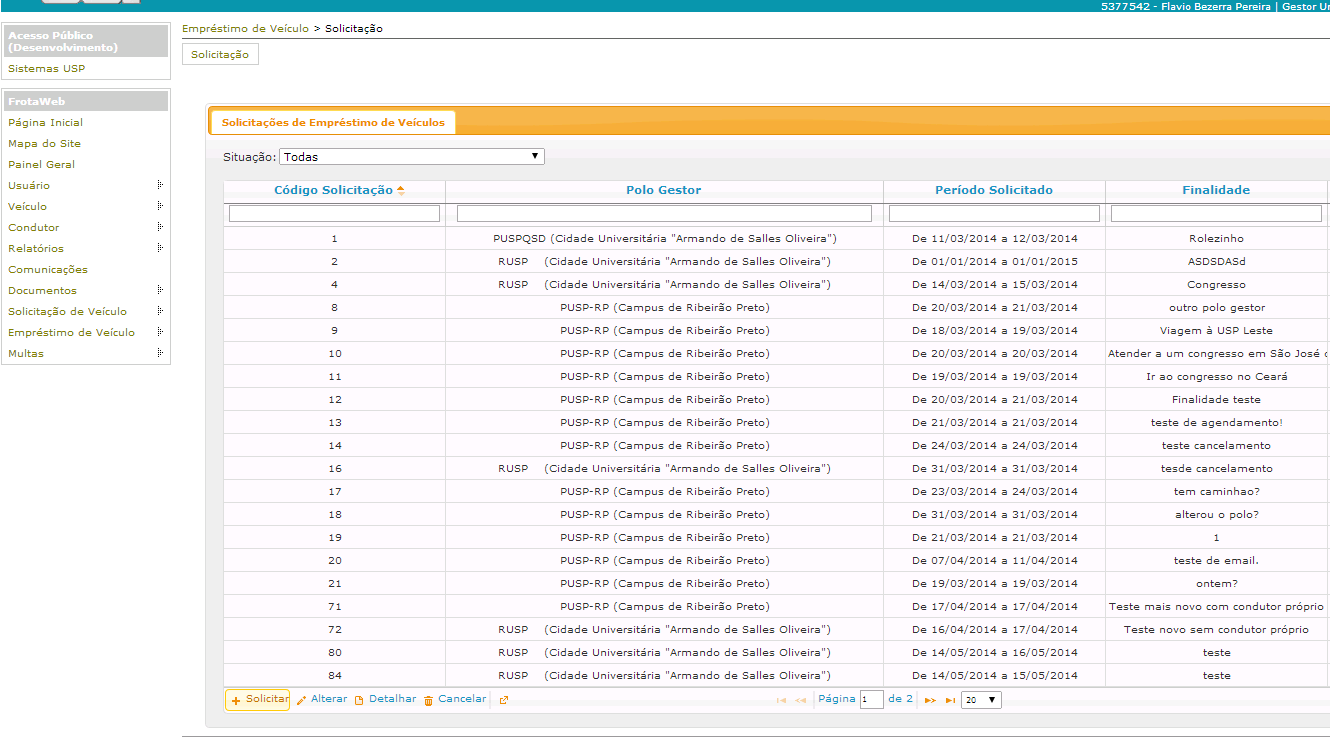Image resolution: width=1330 pixels, height=737 pixels.
Task: Open Comunicações in sidebar
Action: [x=47, y=270]
